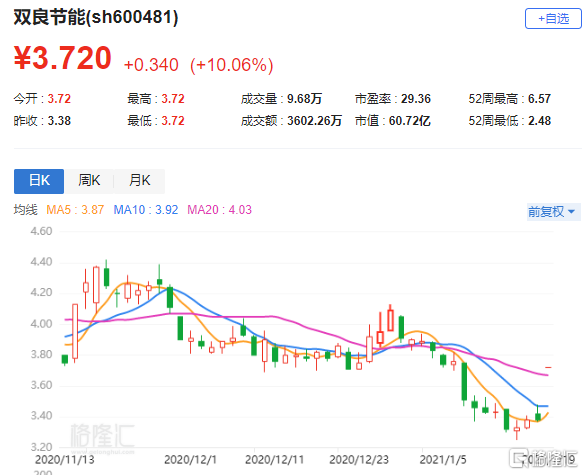Click MA5 : 3.87 indicator label
The width and height of the screenshot is (584, 475).
point(75,210)
